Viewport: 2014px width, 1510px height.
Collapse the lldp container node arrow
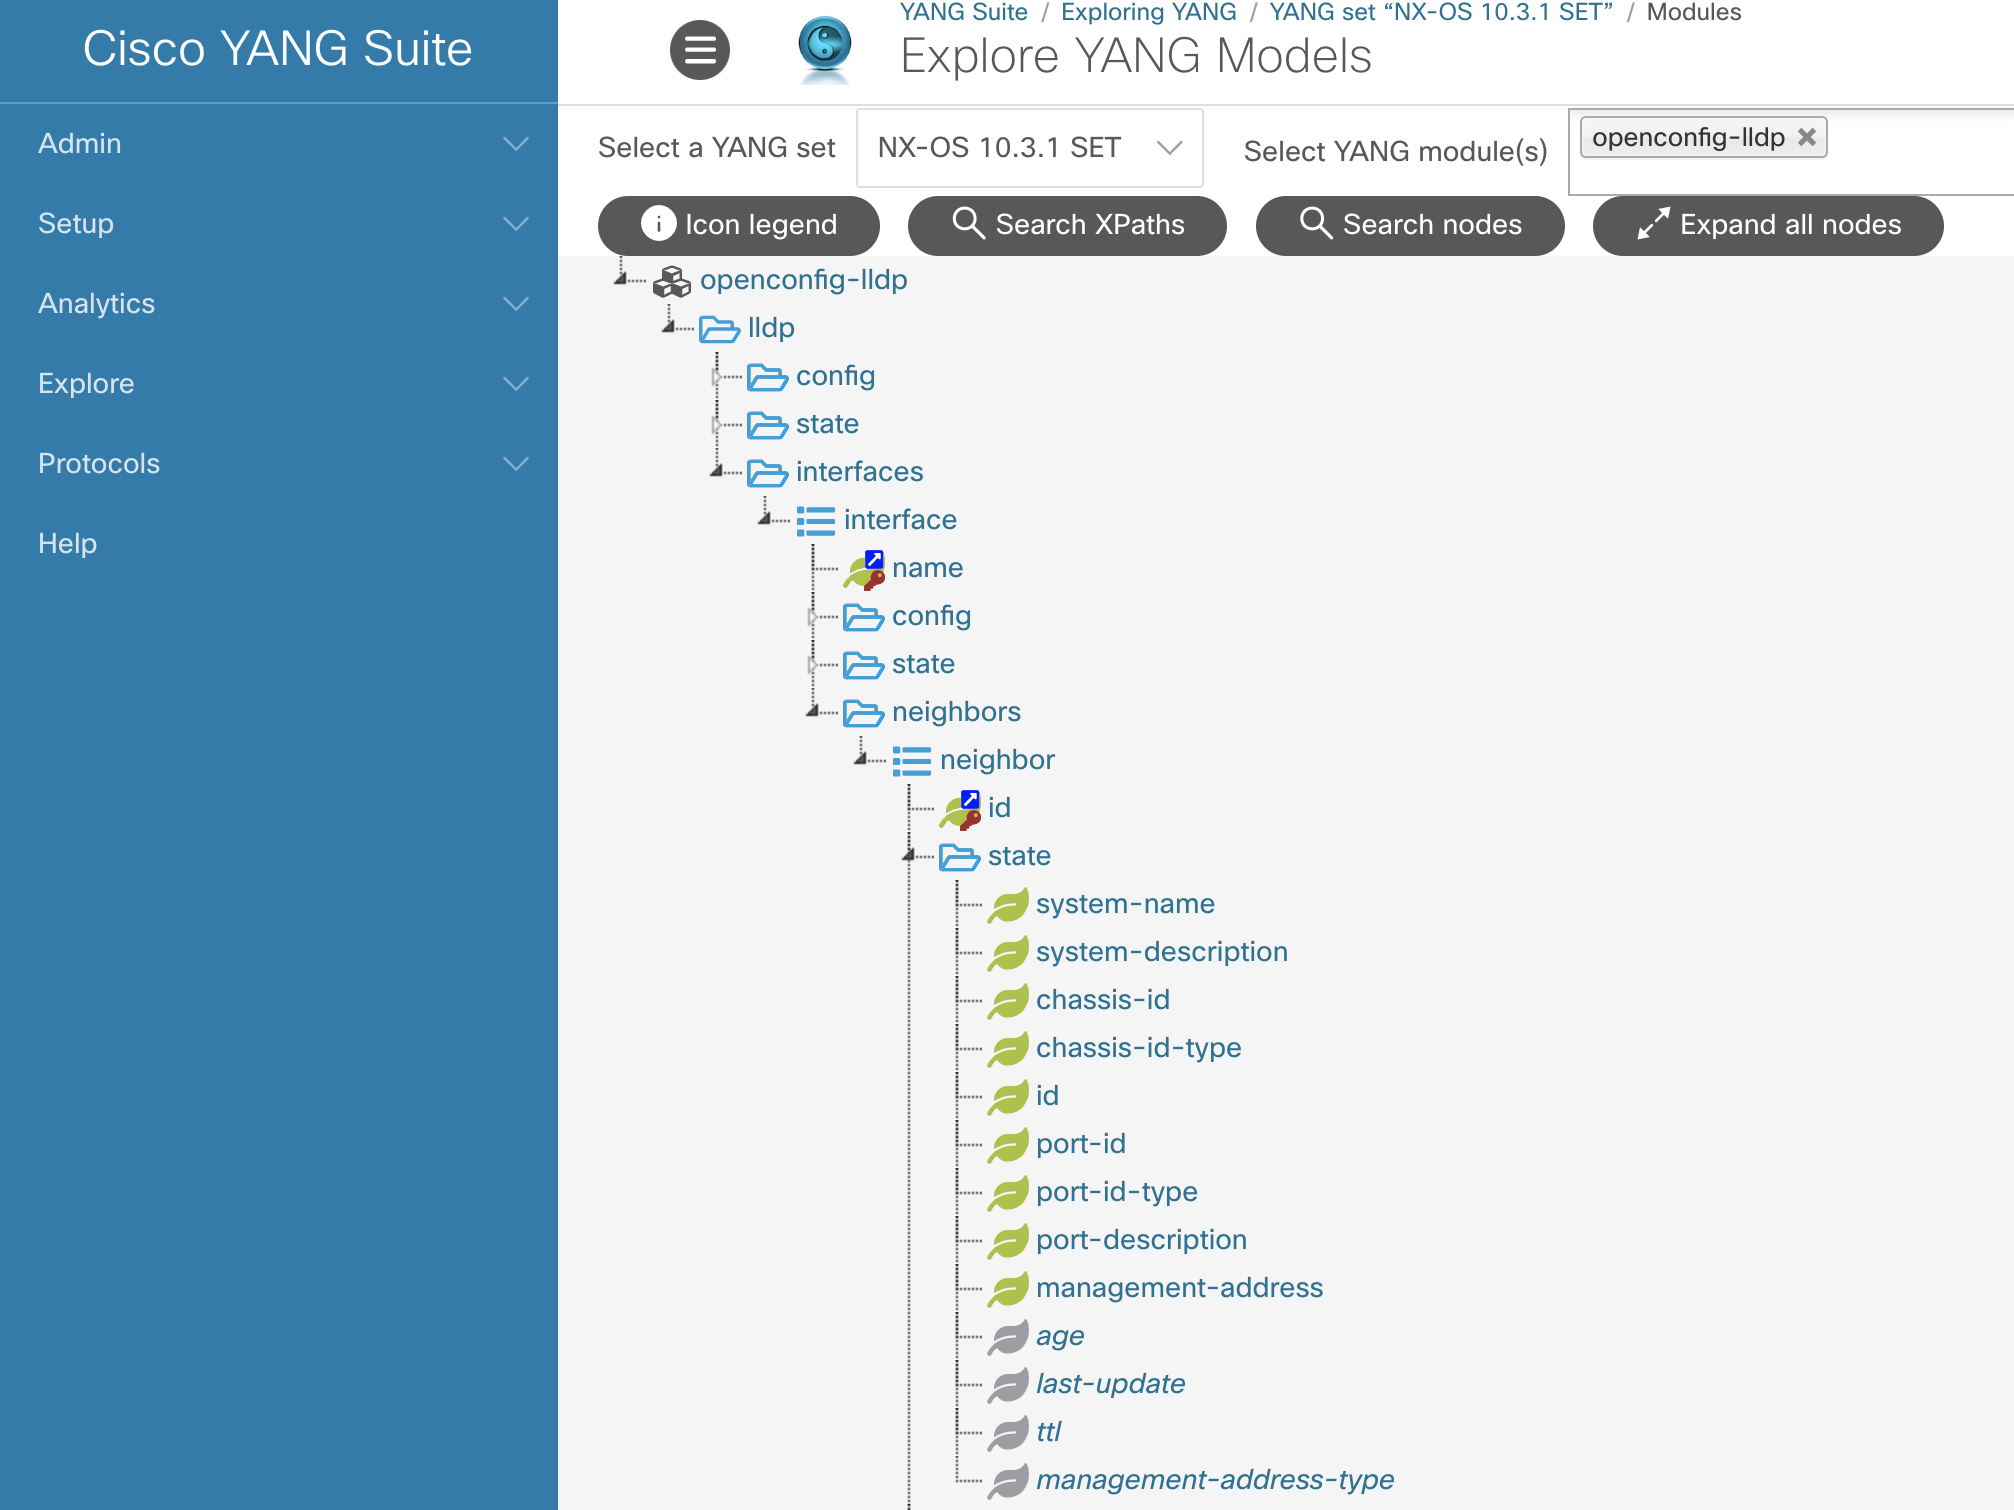(x=669, y=328)
